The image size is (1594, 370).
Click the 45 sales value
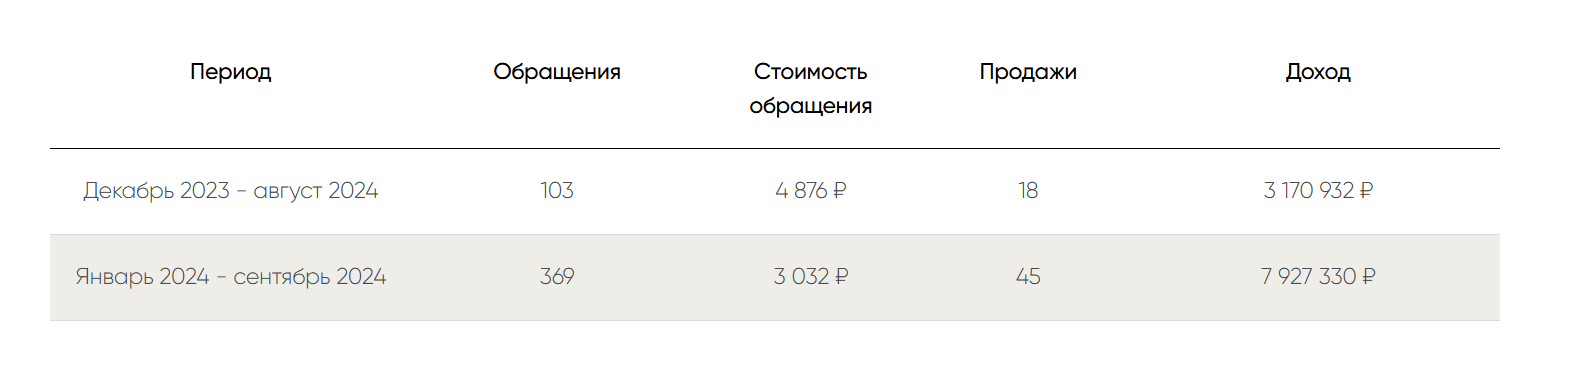(1028, 277)
